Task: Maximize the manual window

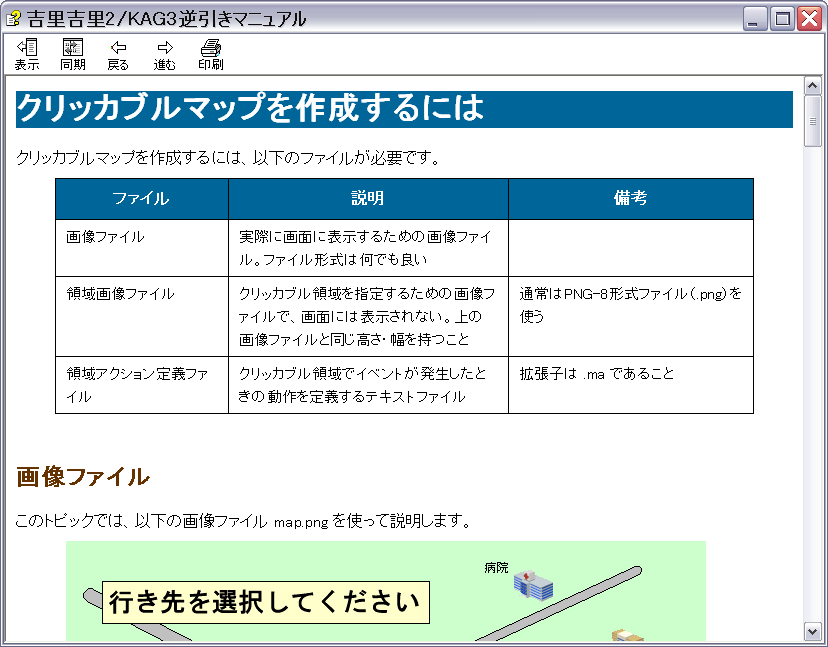Action: tap(782, 18)
